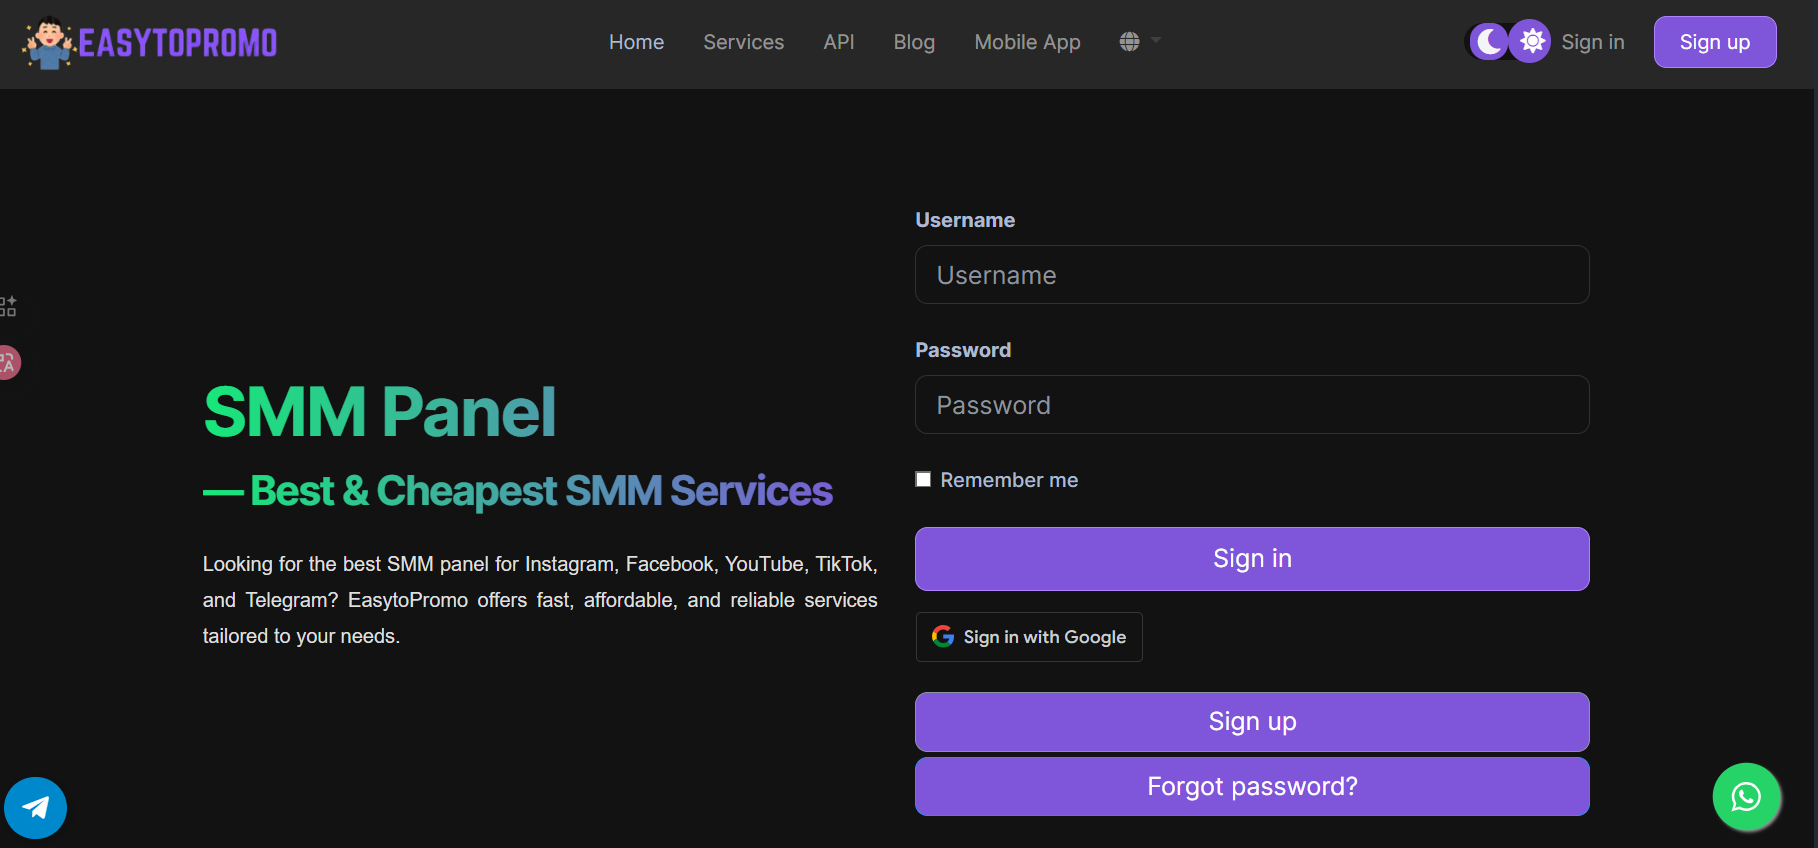Click the translate icon on left edge

point(8,362)
